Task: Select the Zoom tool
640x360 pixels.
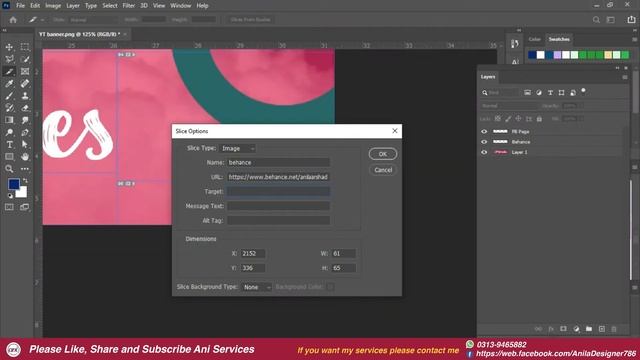Action: pyautogui.click(x=9, y=169)
